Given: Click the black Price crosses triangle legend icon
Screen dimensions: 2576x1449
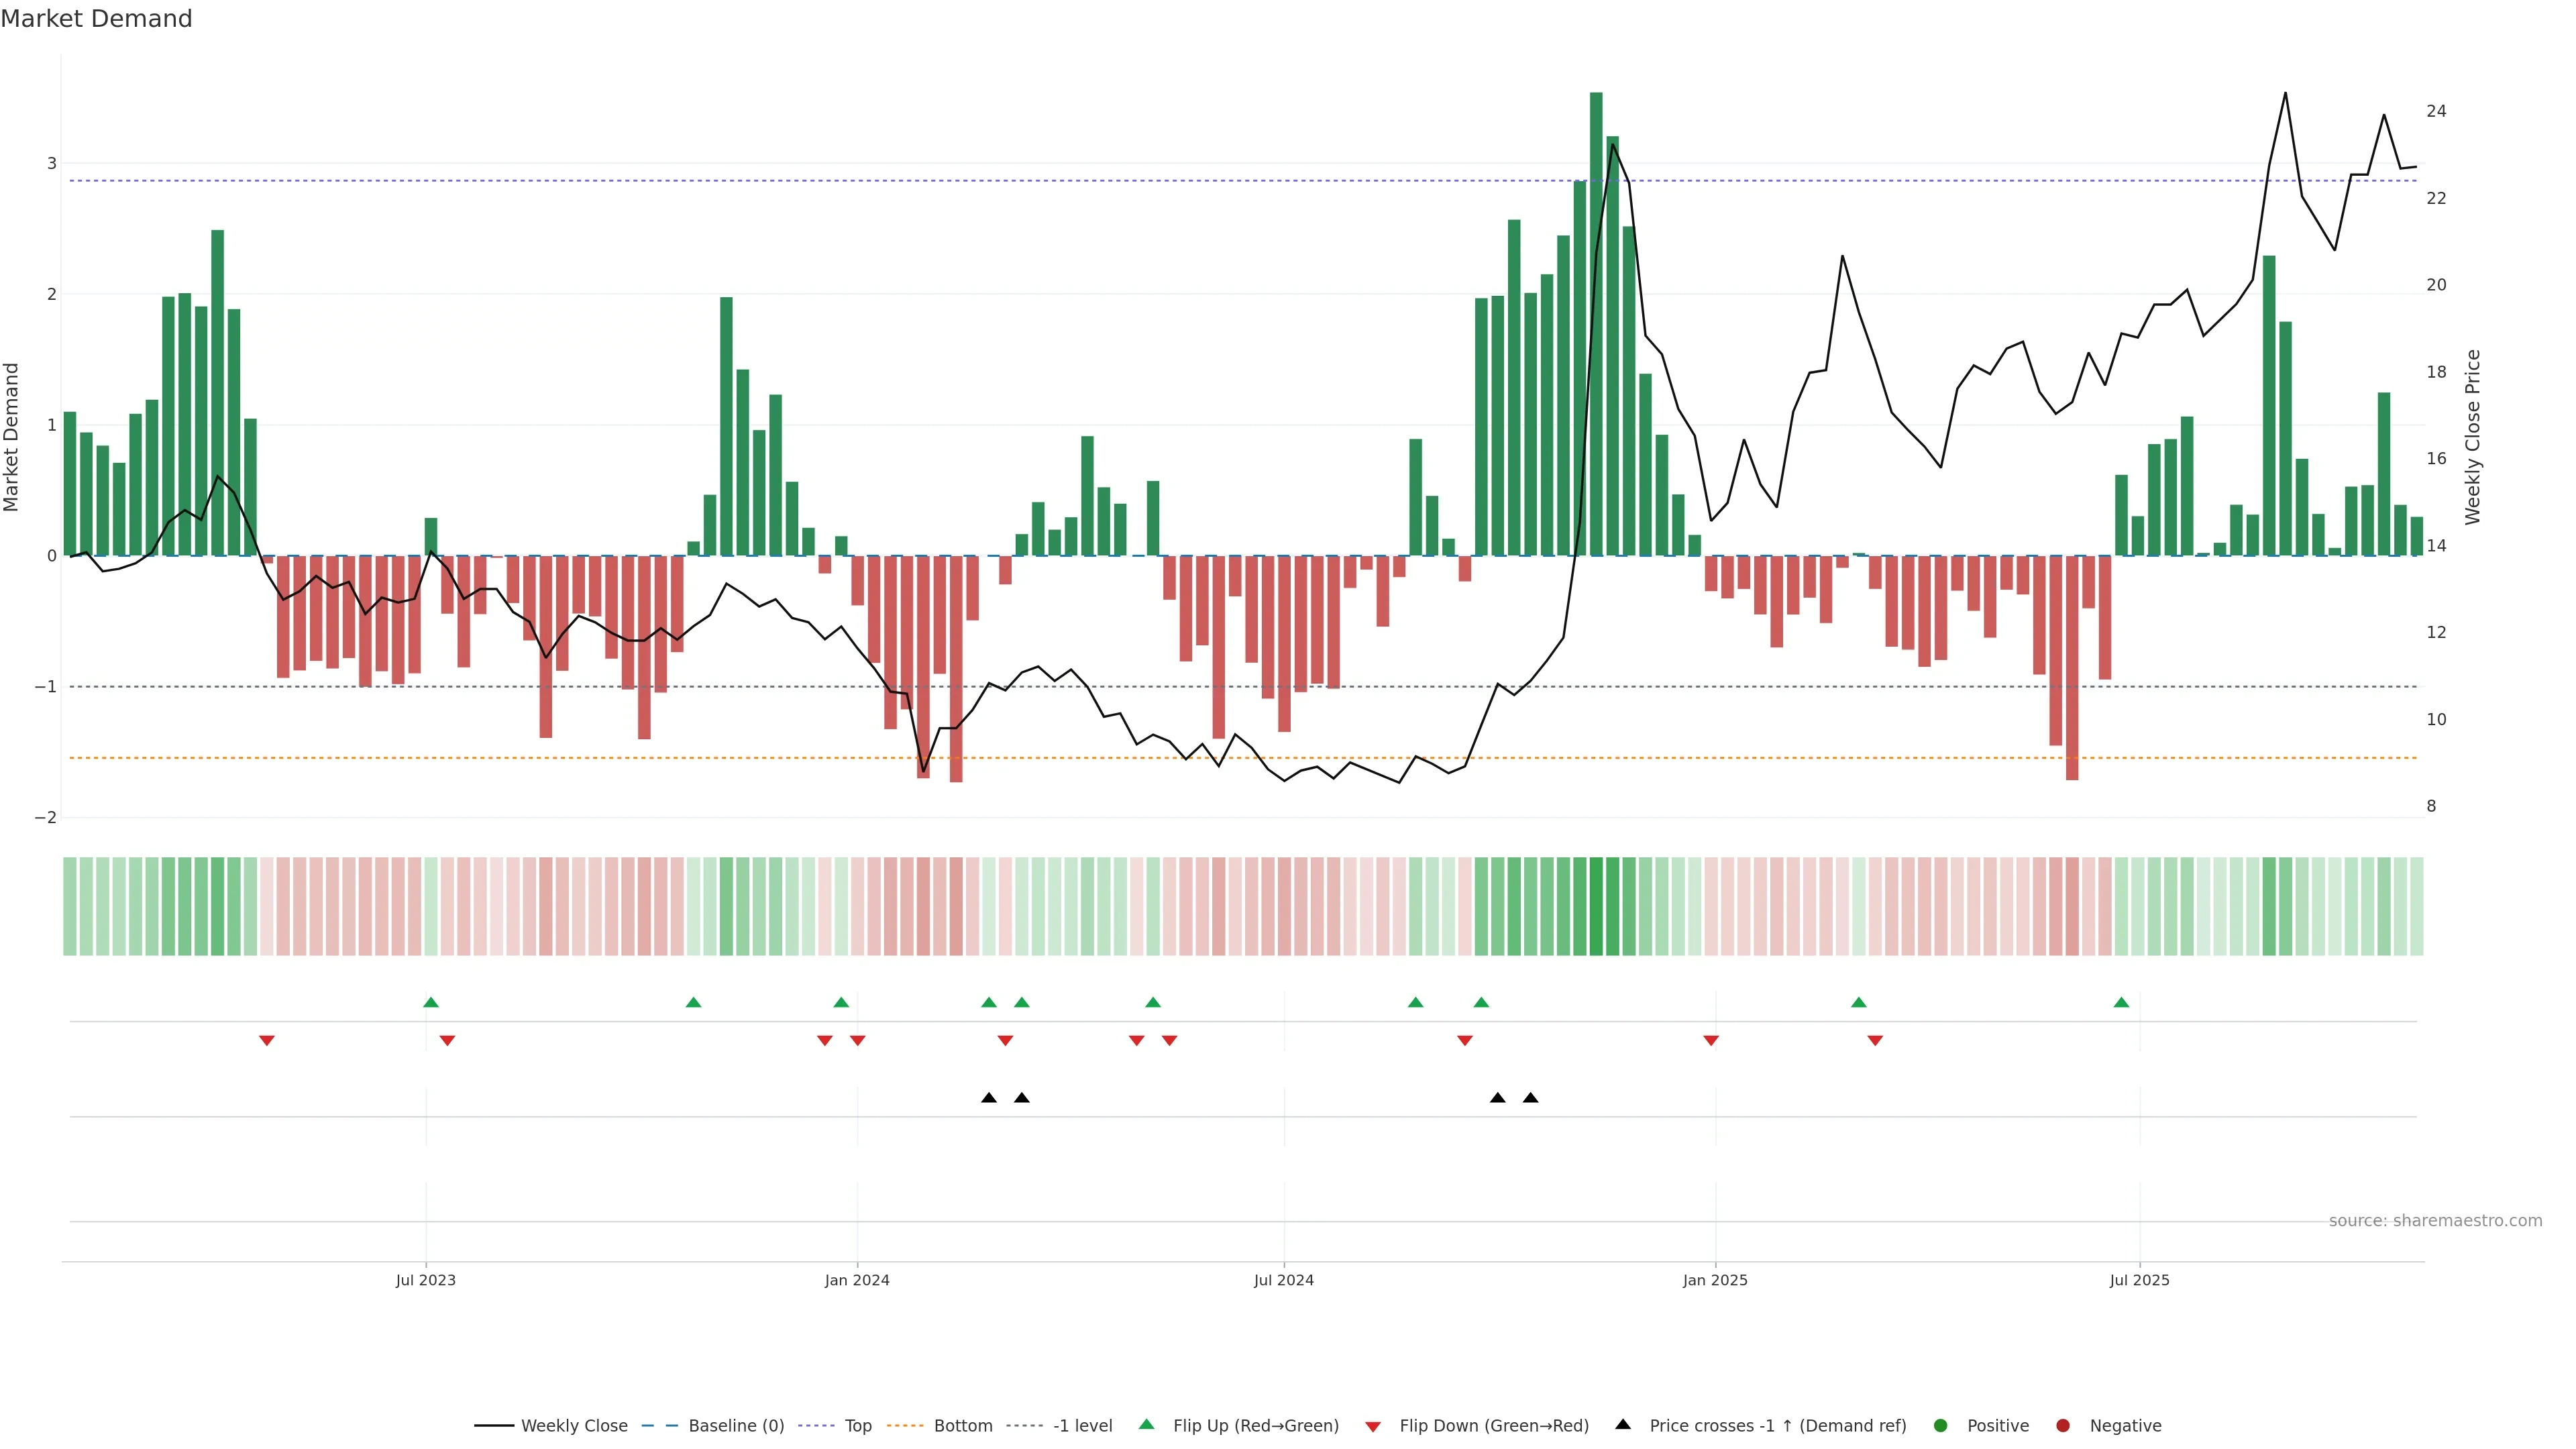Looking at the screenshot, I should 1623,1424.
